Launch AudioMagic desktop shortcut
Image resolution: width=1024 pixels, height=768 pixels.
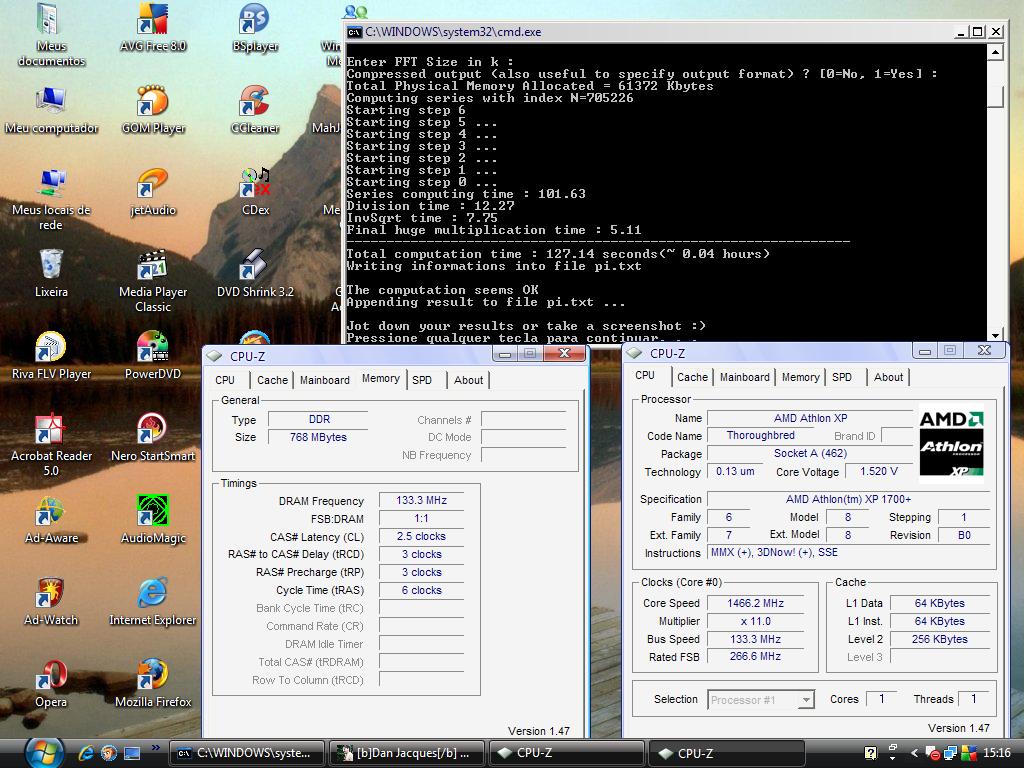pos(153,520)
